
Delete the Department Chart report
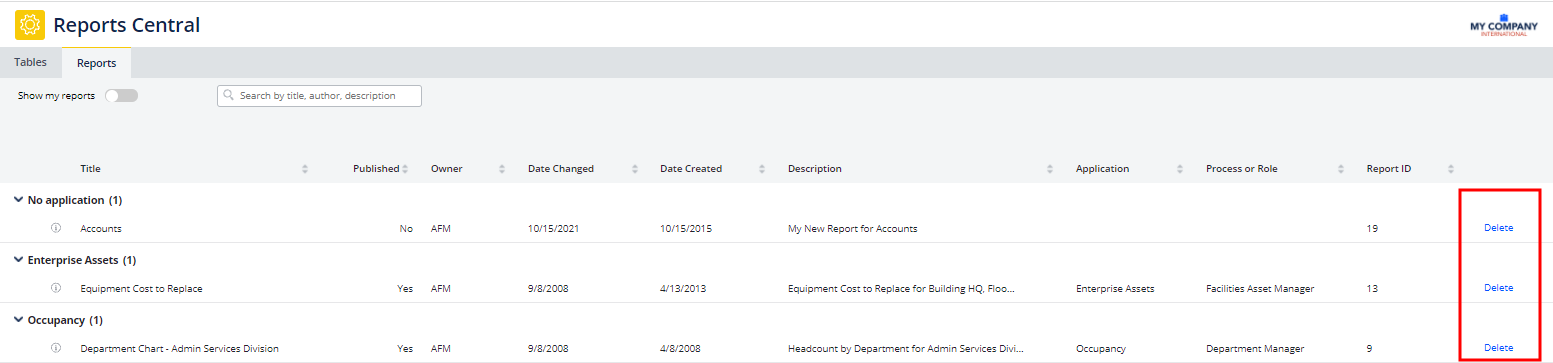1498,348
